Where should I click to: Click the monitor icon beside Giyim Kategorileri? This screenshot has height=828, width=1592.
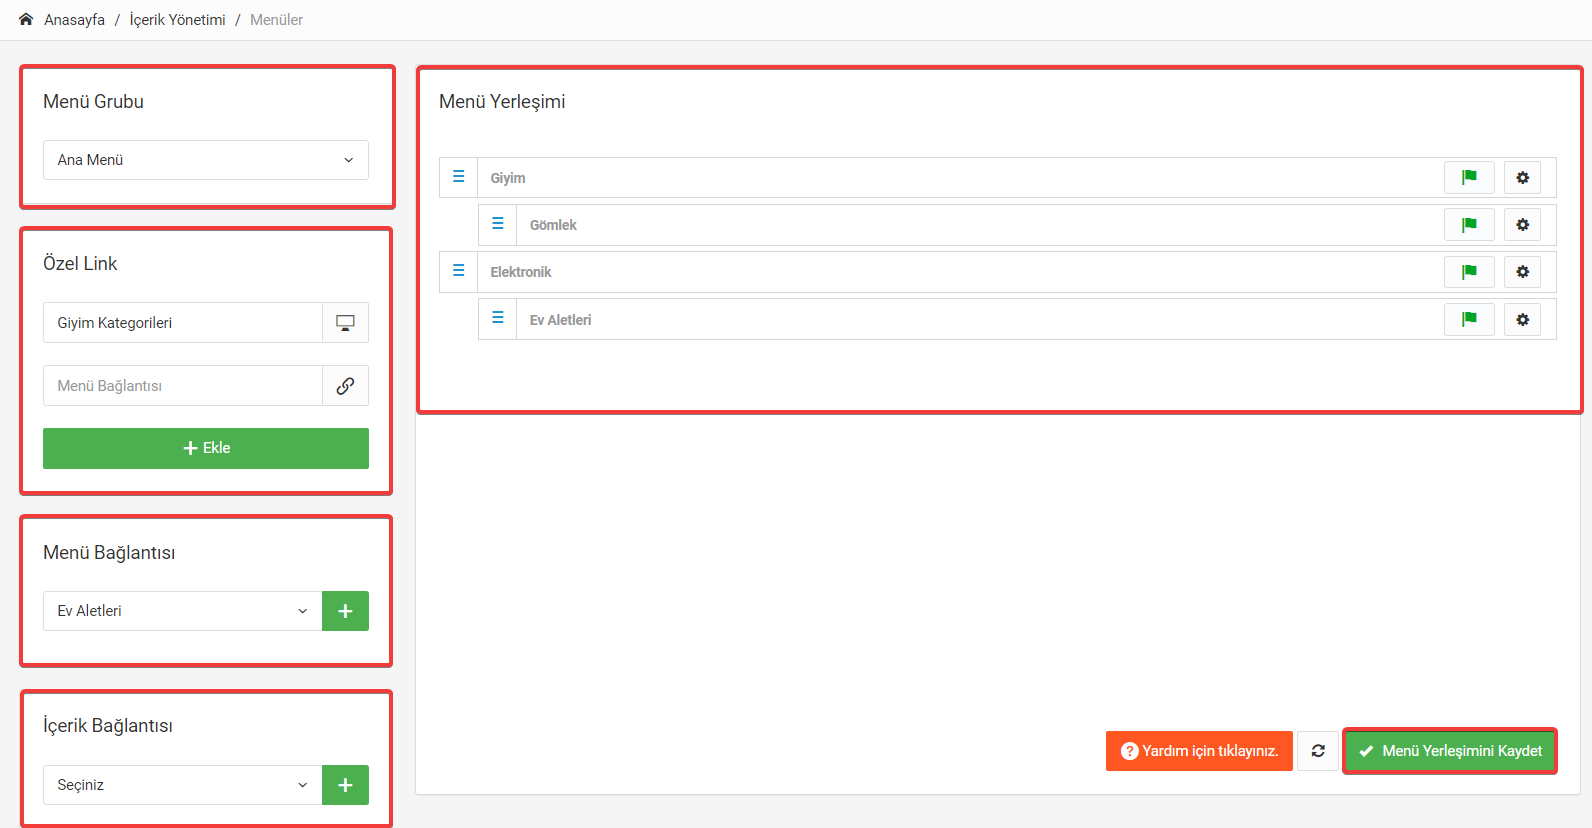[x=345, y=323]
